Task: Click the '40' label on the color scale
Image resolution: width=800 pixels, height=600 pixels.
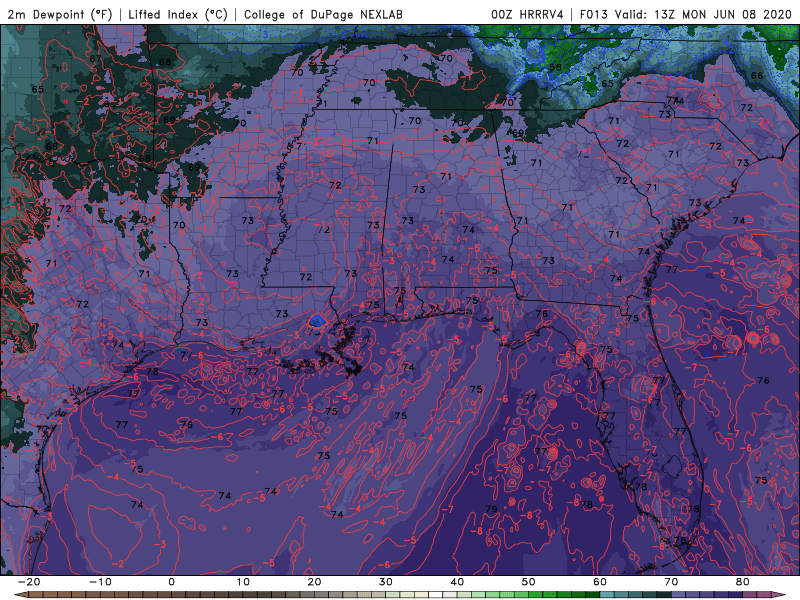Action: click(457, 582)
